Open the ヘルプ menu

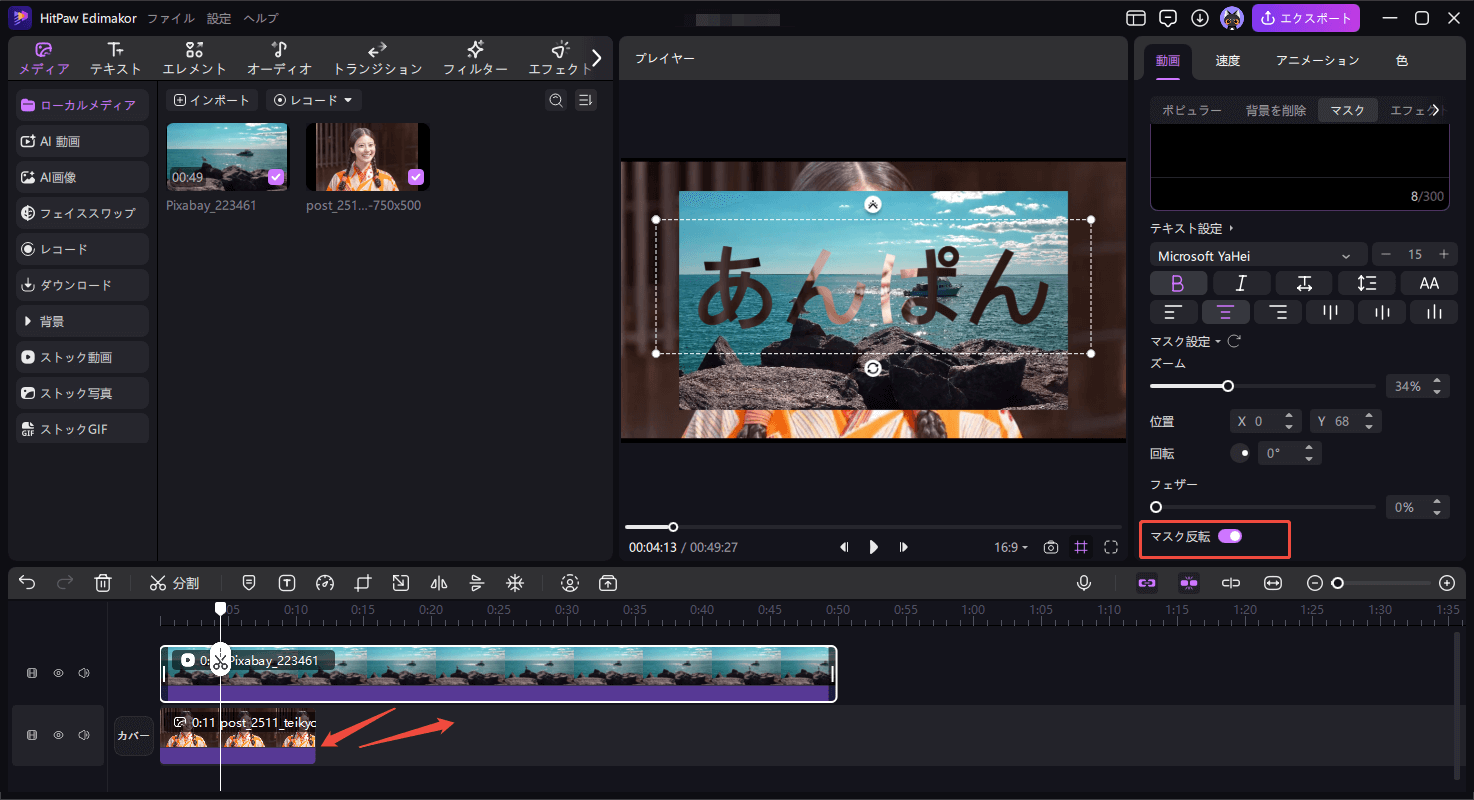point(261,18)
